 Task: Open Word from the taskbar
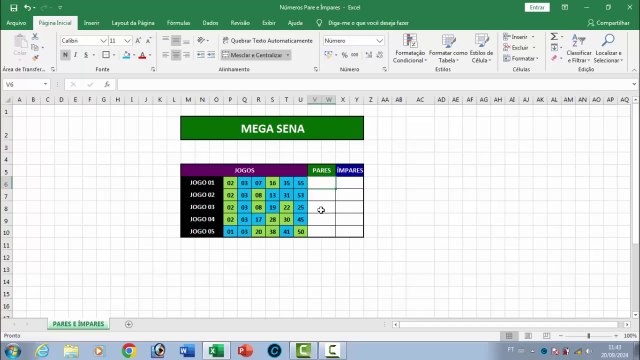pyautogui.click(x=187, y=351)
